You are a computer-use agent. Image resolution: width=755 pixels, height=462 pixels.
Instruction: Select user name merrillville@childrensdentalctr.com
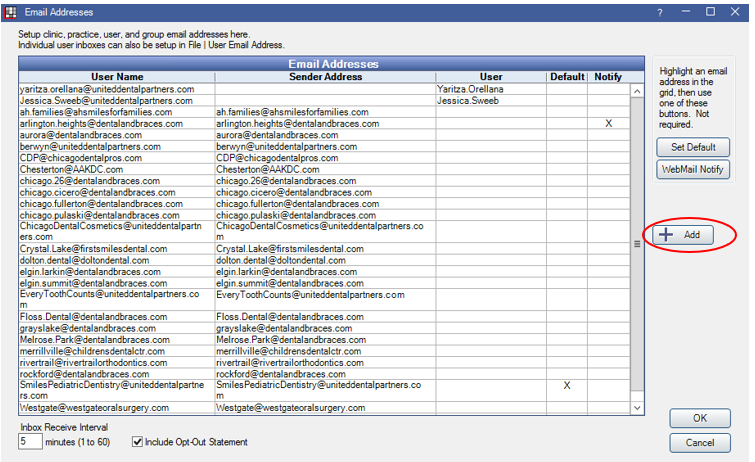92,352
